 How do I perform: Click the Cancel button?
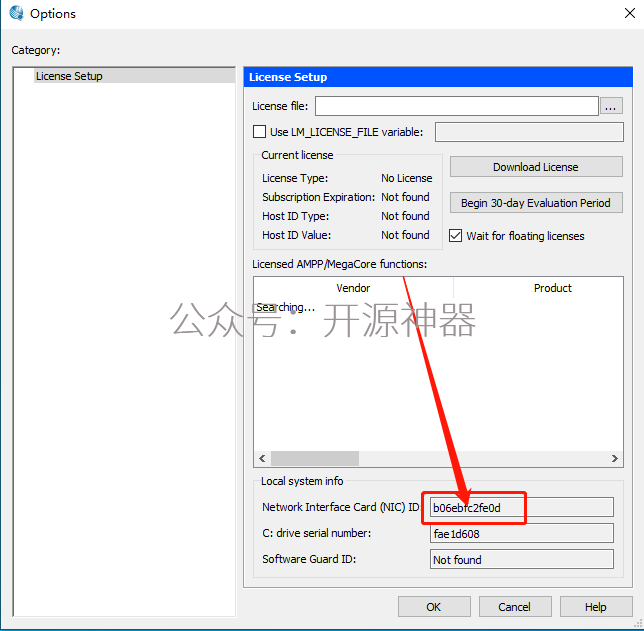click(515, 607)
